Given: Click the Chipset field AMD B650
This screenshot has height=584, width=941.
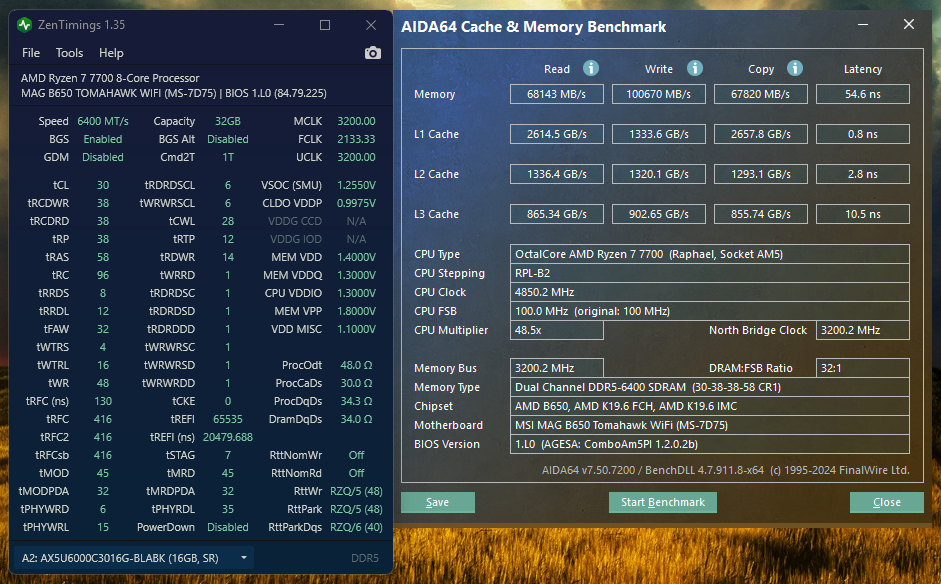Looking at the screenshot, I should click(709, 406).
